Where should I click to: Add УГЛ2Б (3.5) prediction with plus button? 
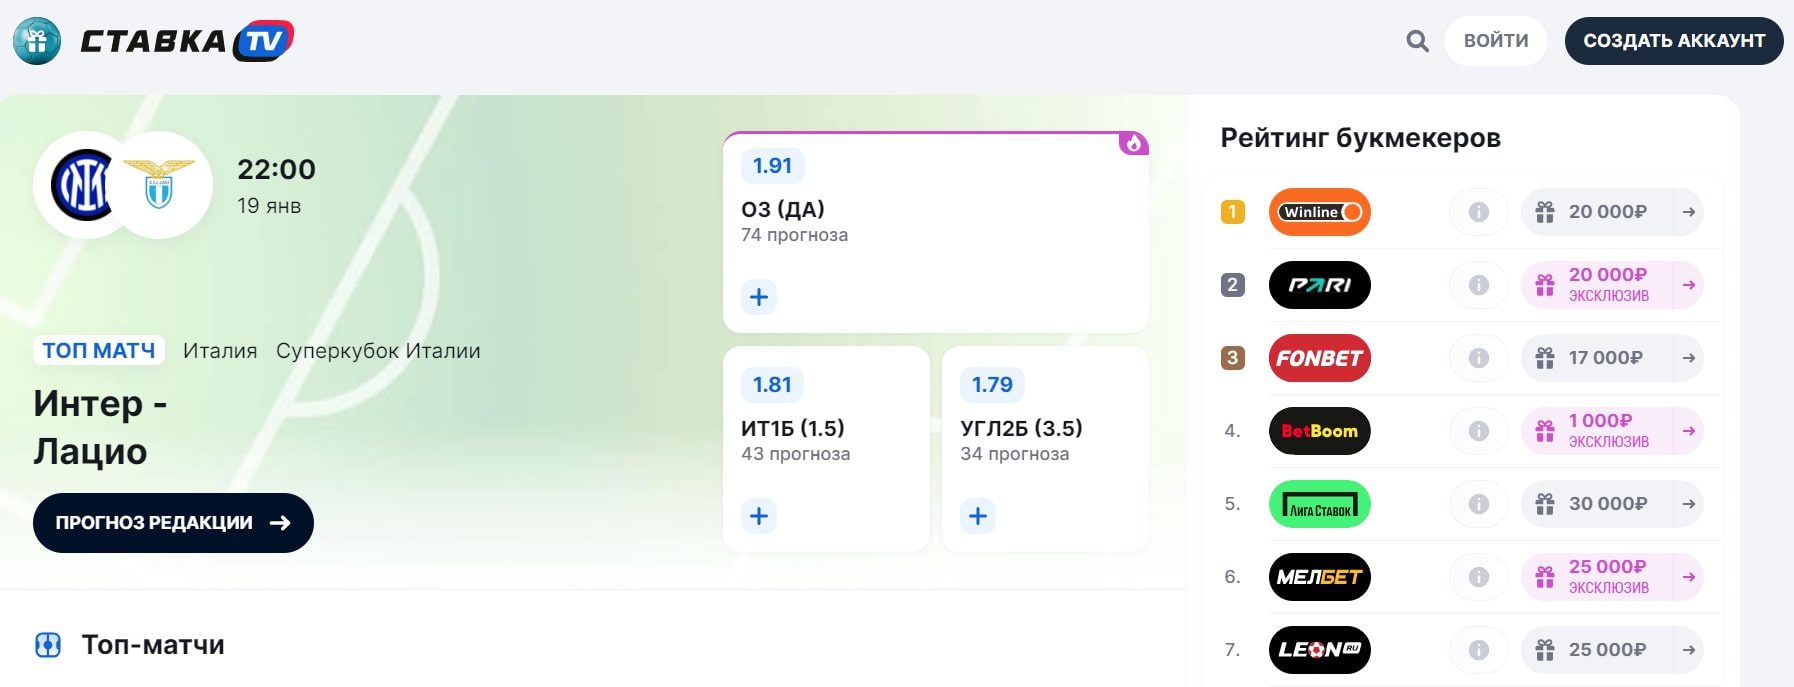click(x=978, y=516)
